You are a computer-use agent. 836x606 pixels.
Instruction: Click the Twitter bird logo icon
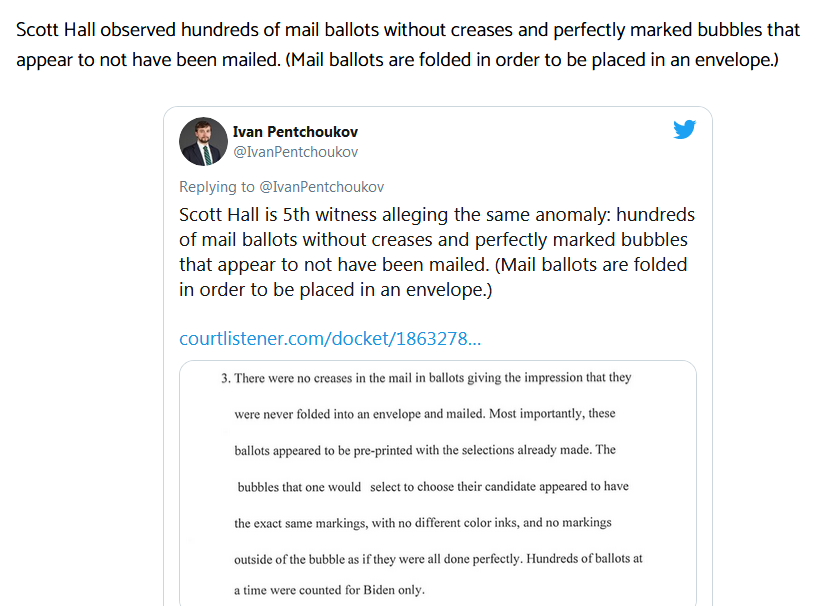(684, 129)
